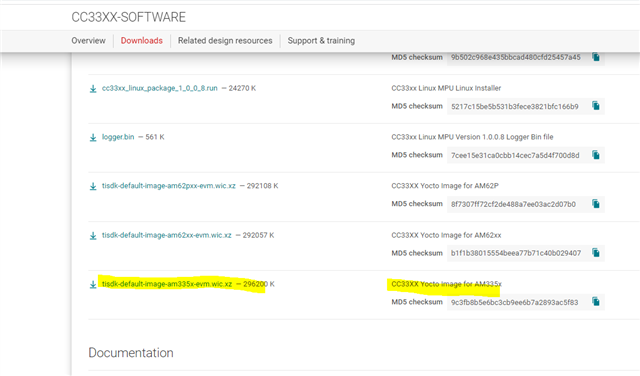Click download icon for am335x-evm image

click(93, 284)
